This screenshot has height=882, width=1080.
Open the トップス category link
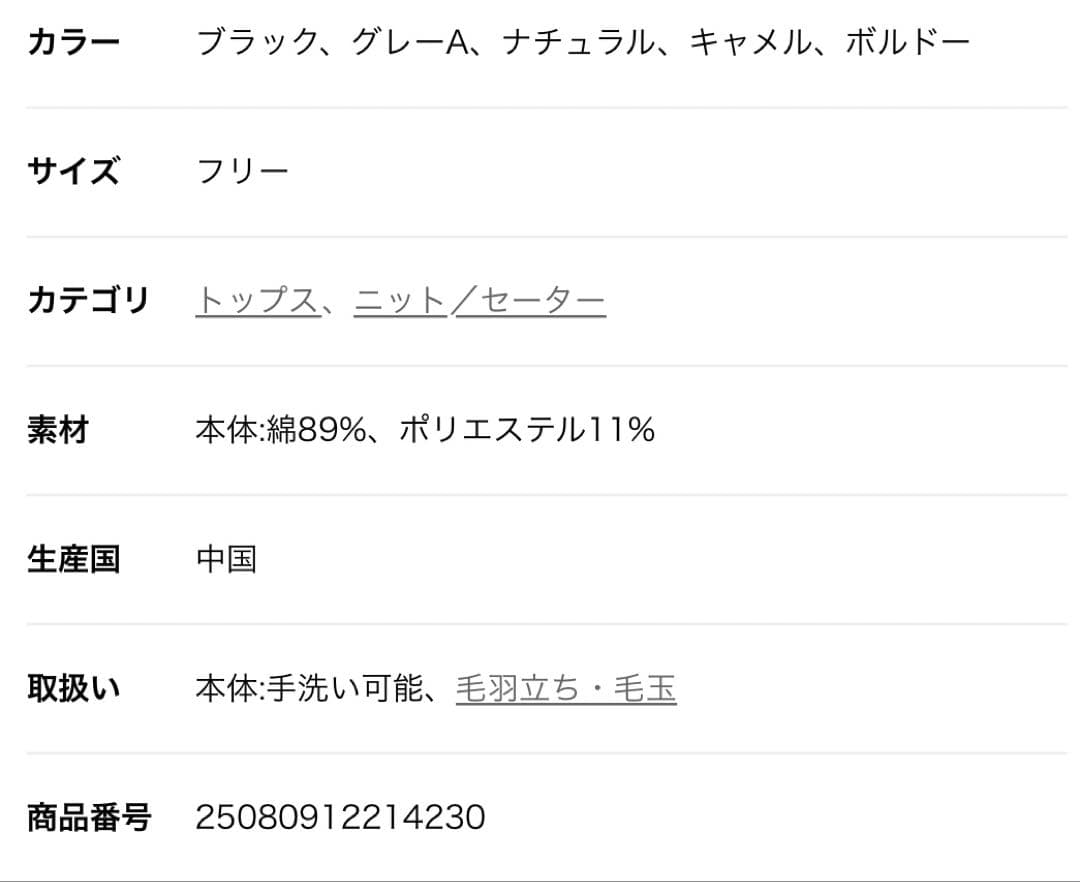(255, 299)
